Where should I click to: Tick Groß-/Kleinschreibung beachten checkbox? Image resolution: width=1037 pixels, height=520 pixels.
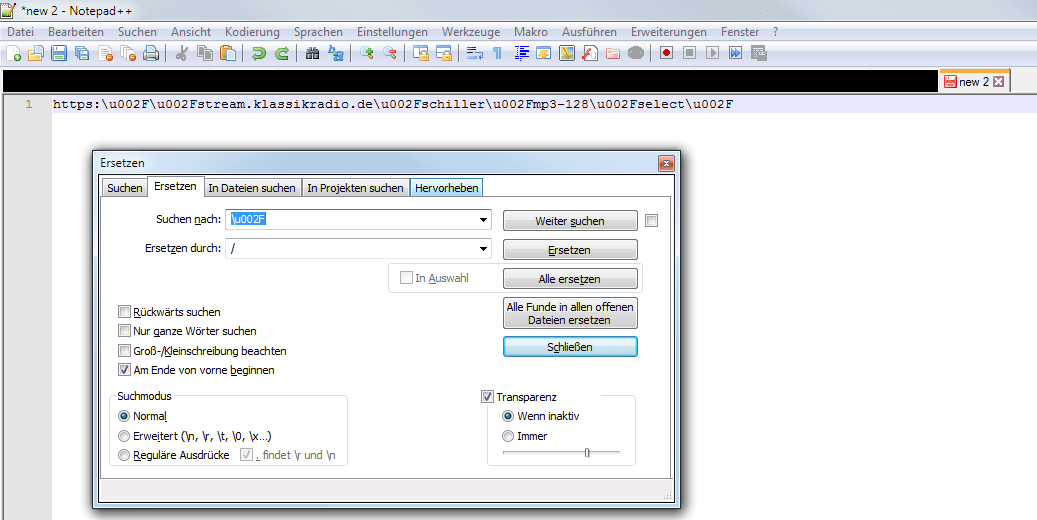[x=124, y=351]
